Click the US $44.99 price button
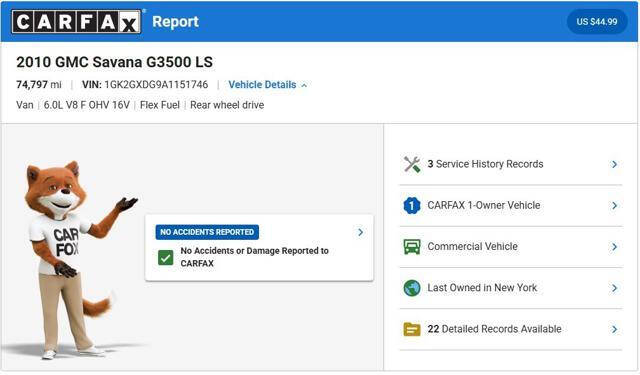Viewport: 640px width, 375px height. [597, 22]
